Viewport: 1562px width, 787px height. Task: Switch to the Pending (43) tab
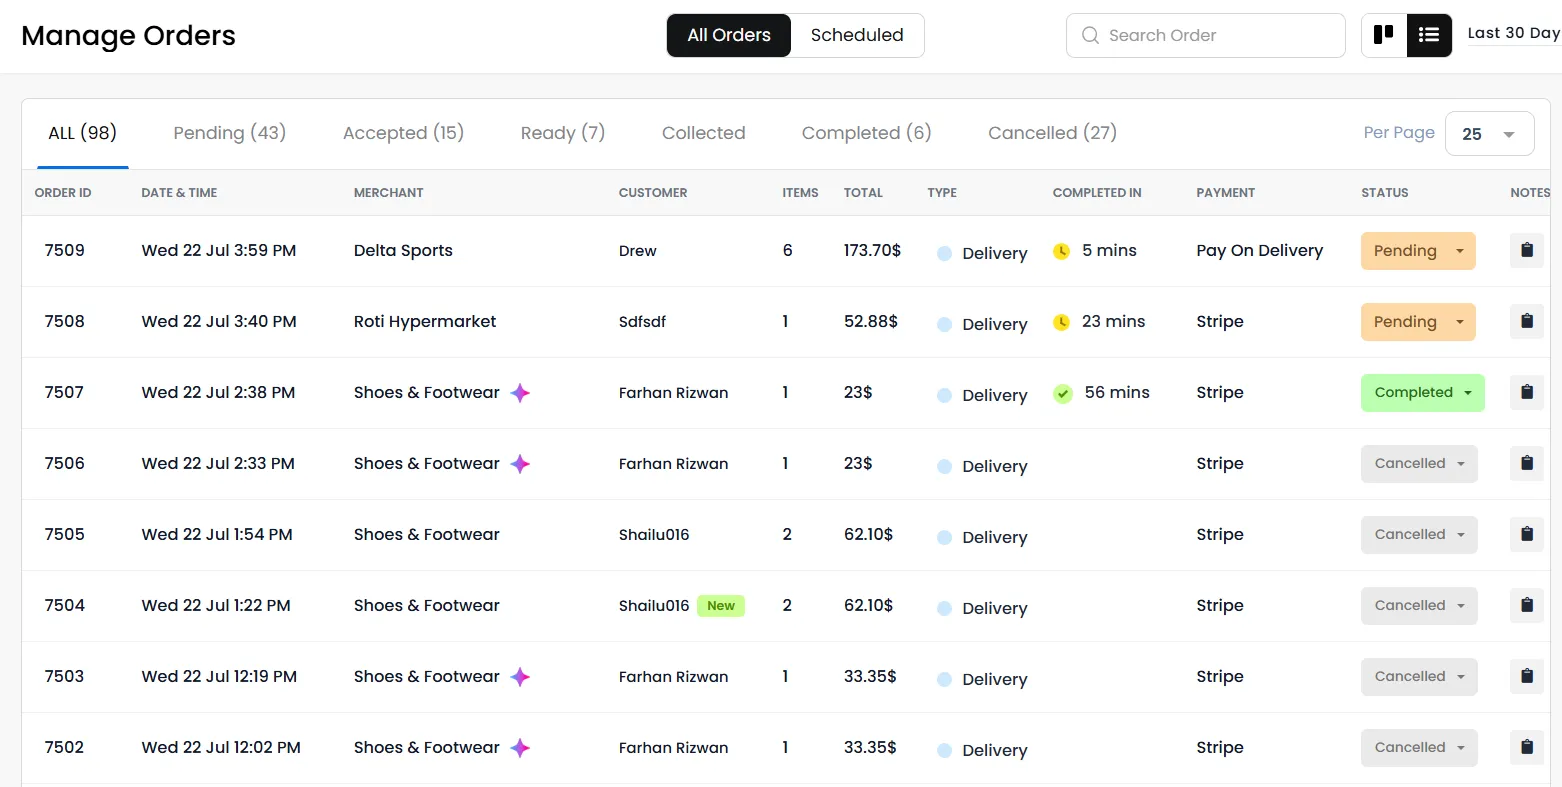click(x=230, y=133)
